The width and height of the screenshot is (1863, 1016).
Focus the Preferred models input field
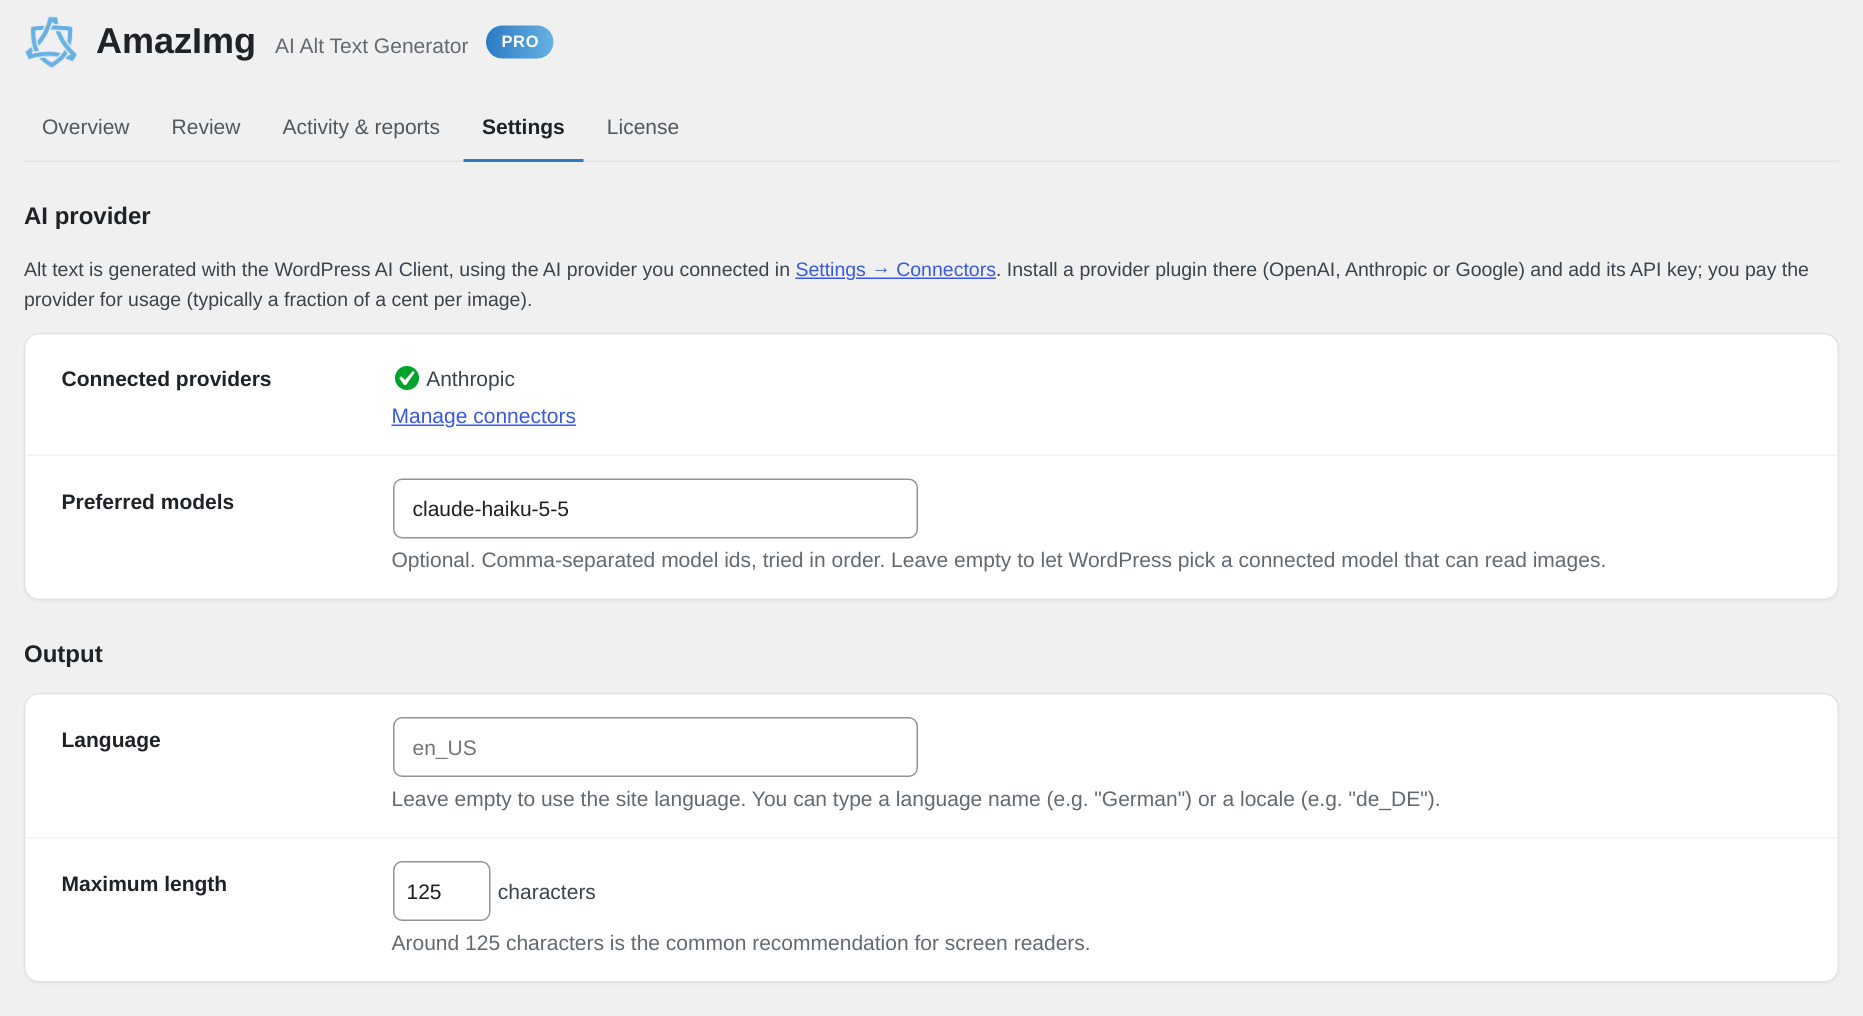pos(655,508)
